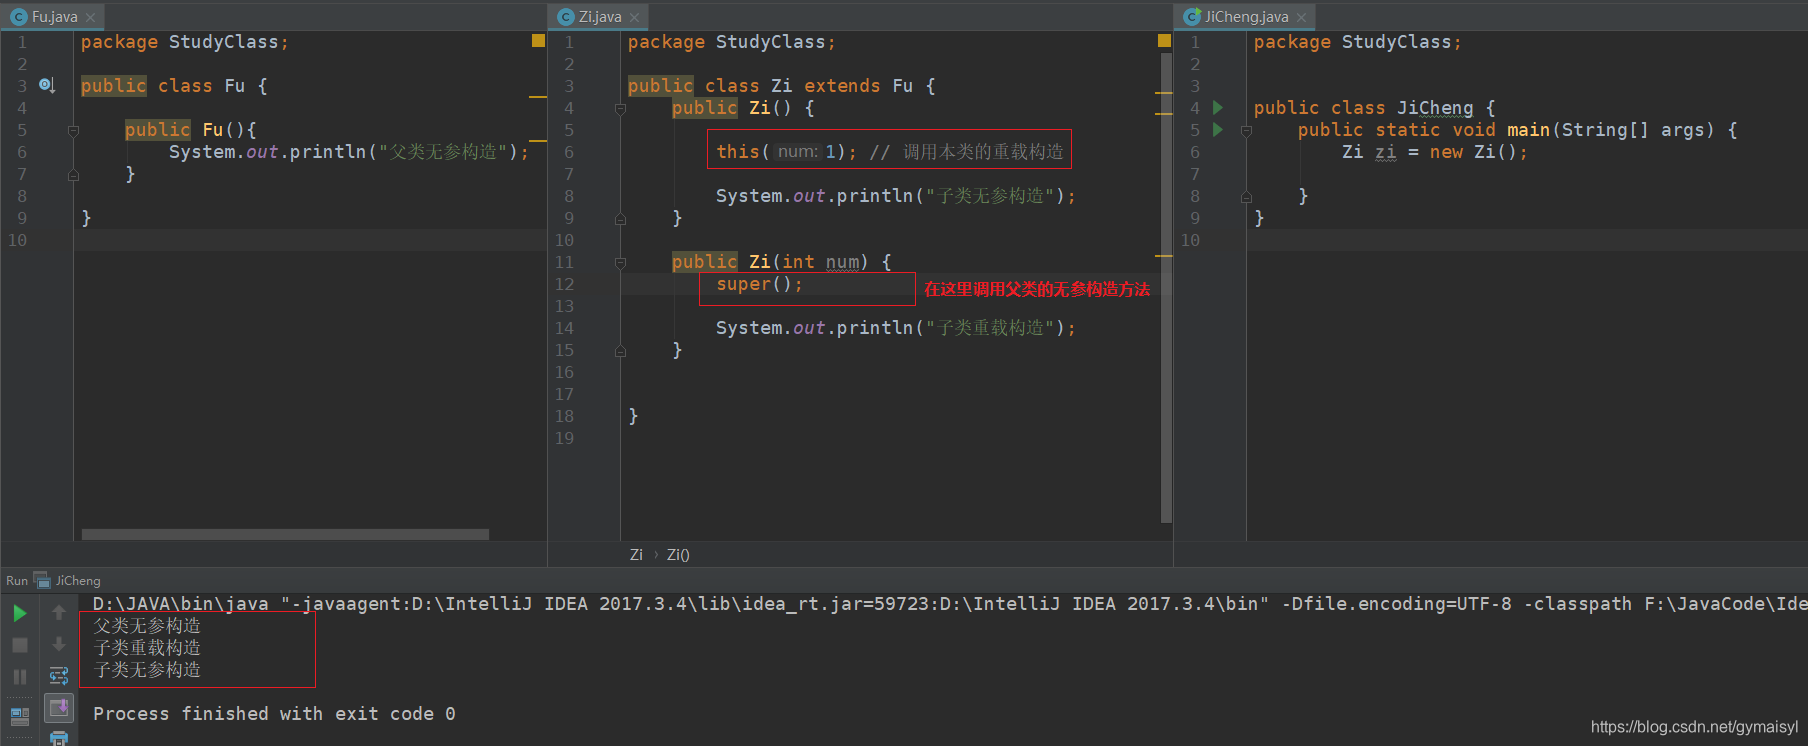This screenshot has width=1808, height=746.
Task: Click the Run tool window label
Action: 17,581
